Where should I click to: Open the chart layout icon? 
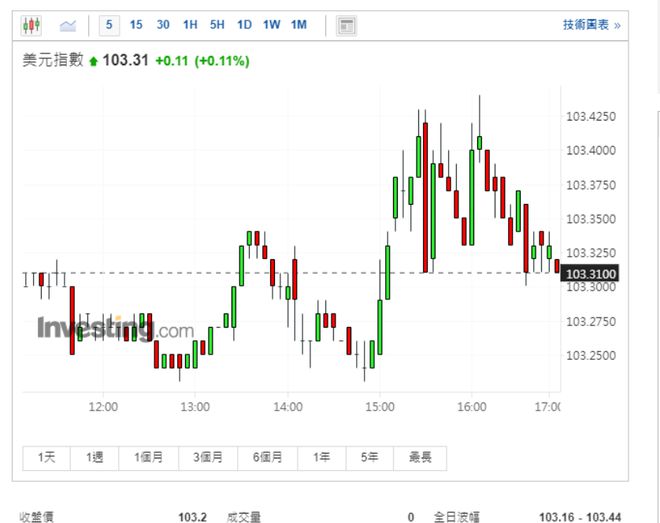point(346,26)
